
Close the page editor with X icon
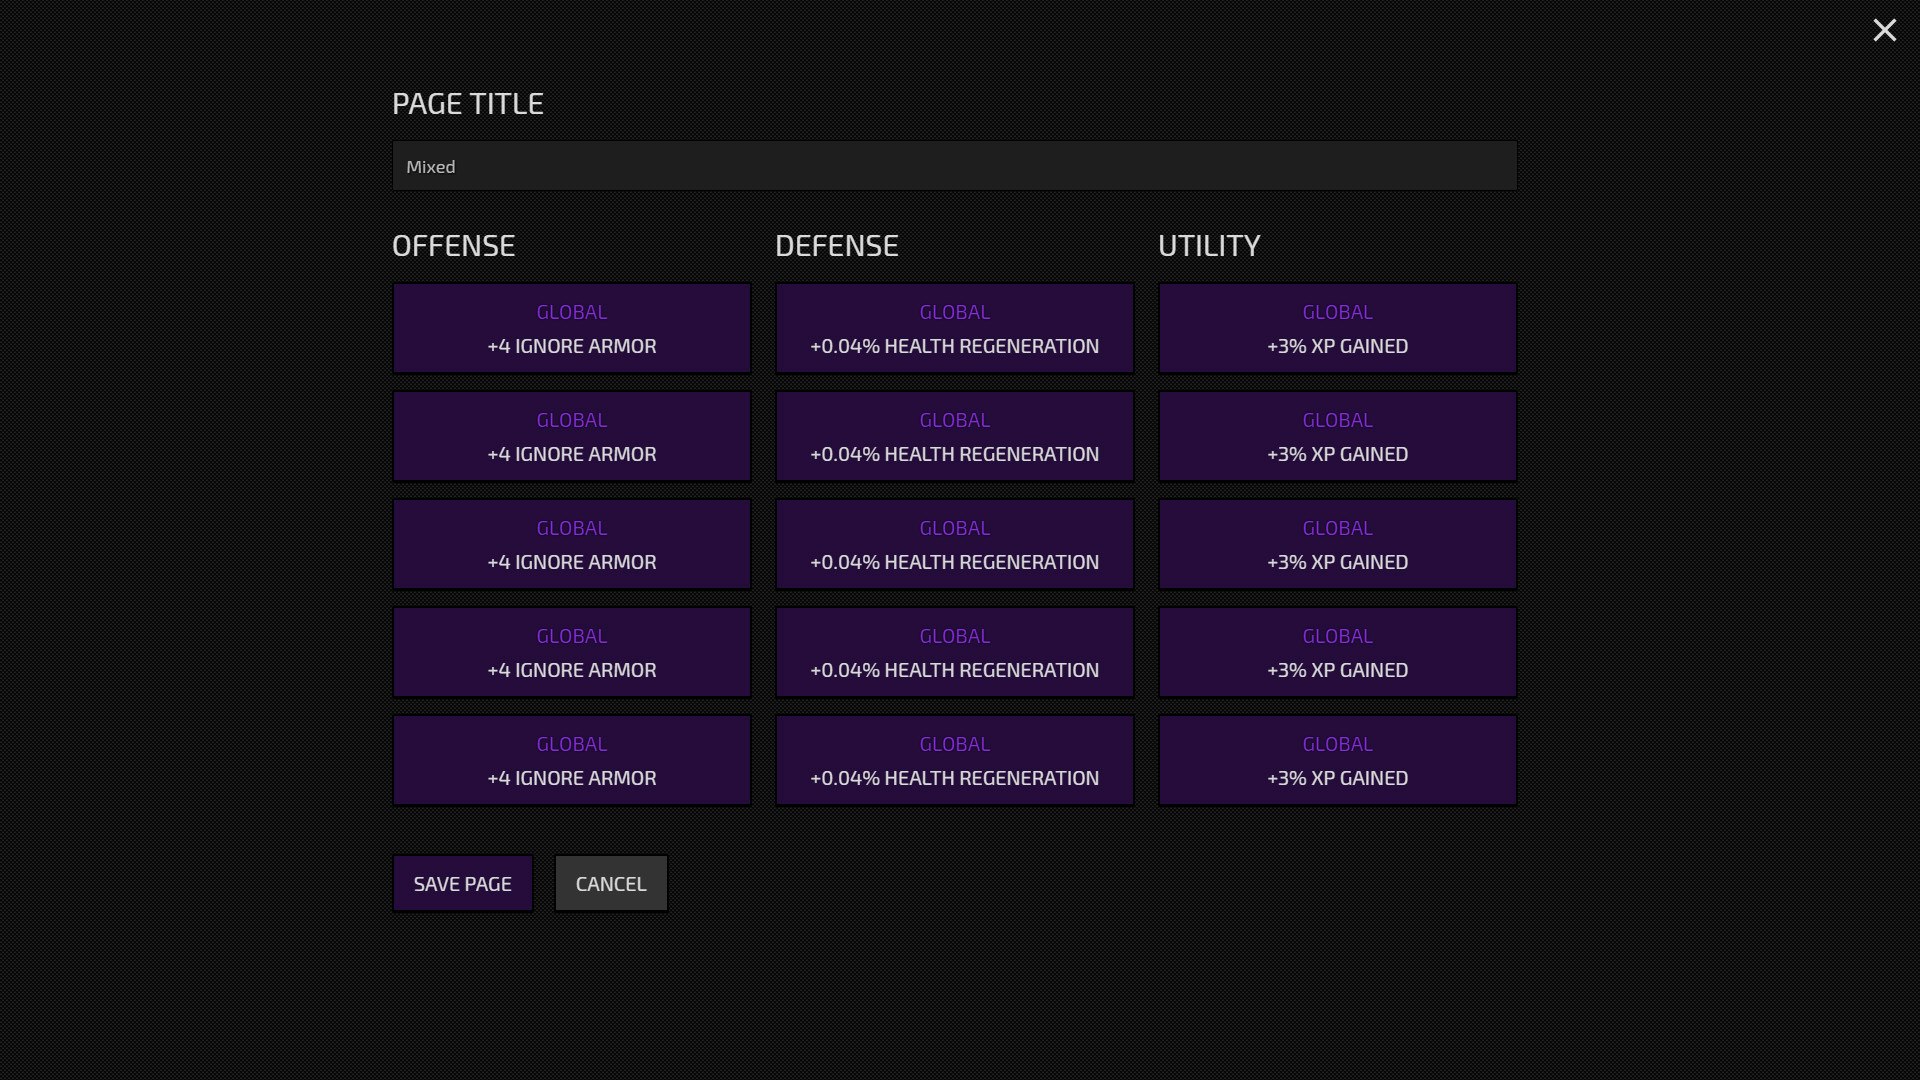tap(1884, 30)
